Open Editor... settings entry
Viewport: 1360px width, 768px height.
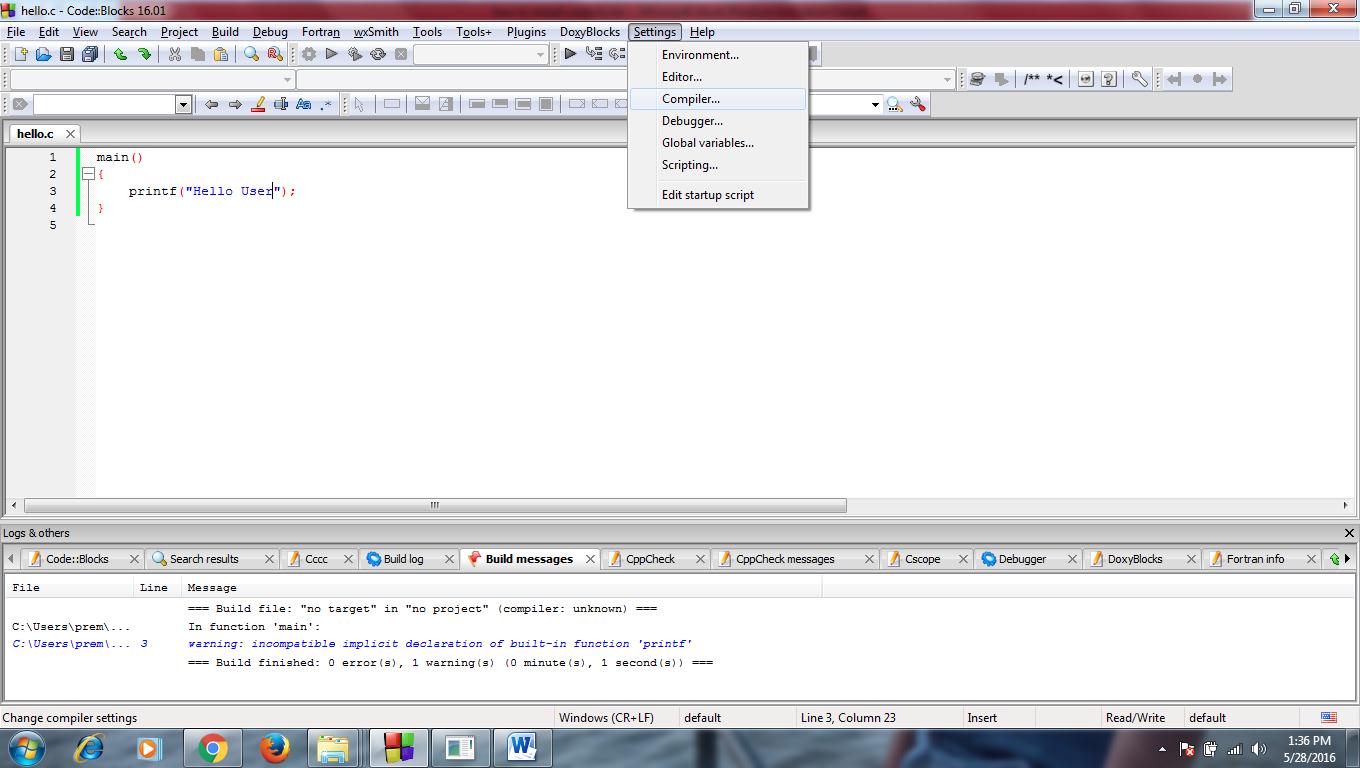click(x=718, y=77)
